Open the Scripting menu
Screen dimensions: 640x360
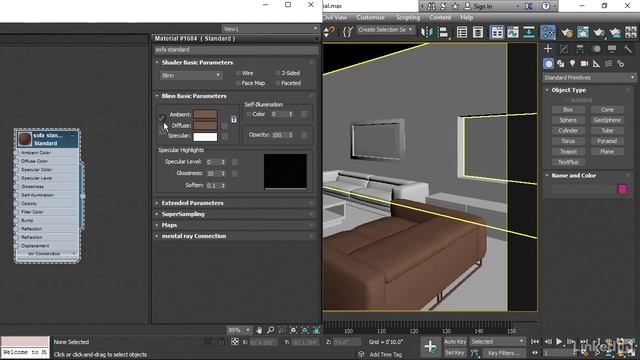point(408,18)
